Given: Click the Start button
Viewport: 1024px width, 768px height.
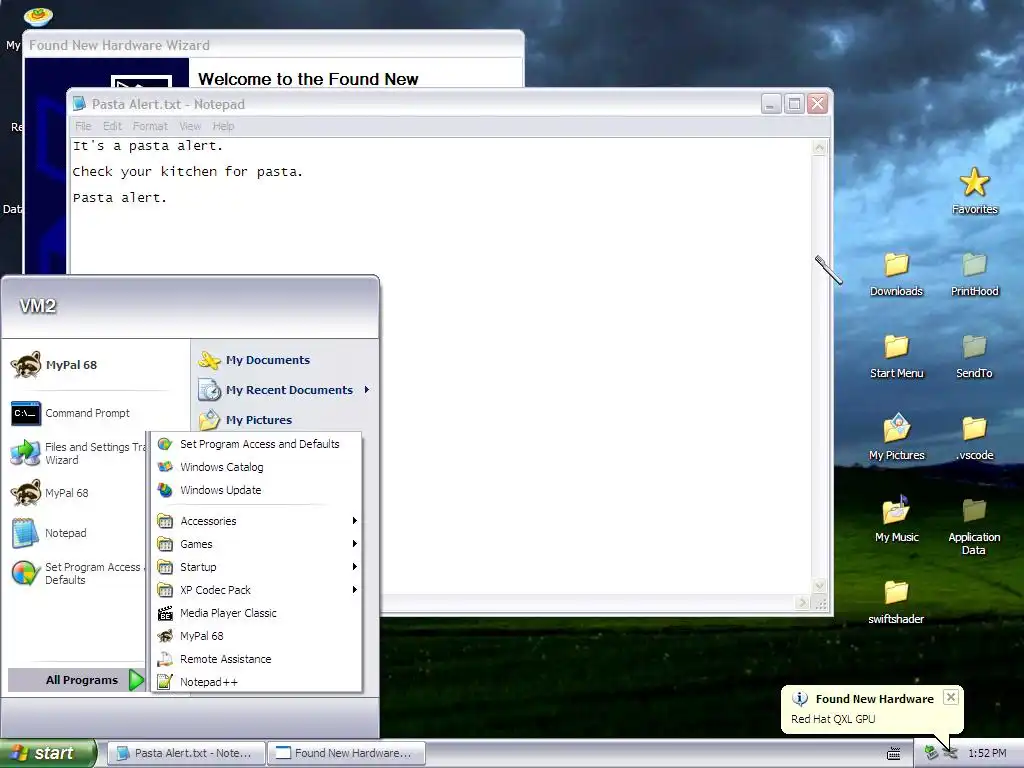Looking at the screenshot, I should tap(48, 753).
